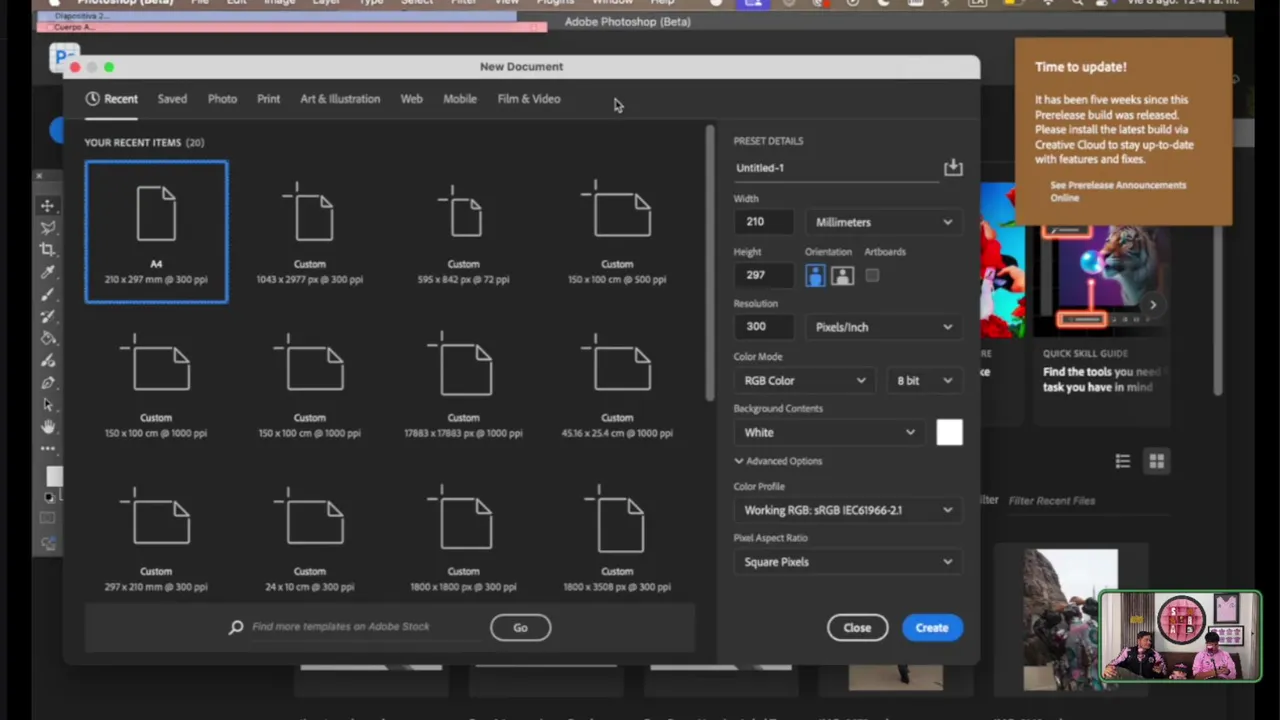
Task: Click the Height field showing 297
Action: pos(764,275)
